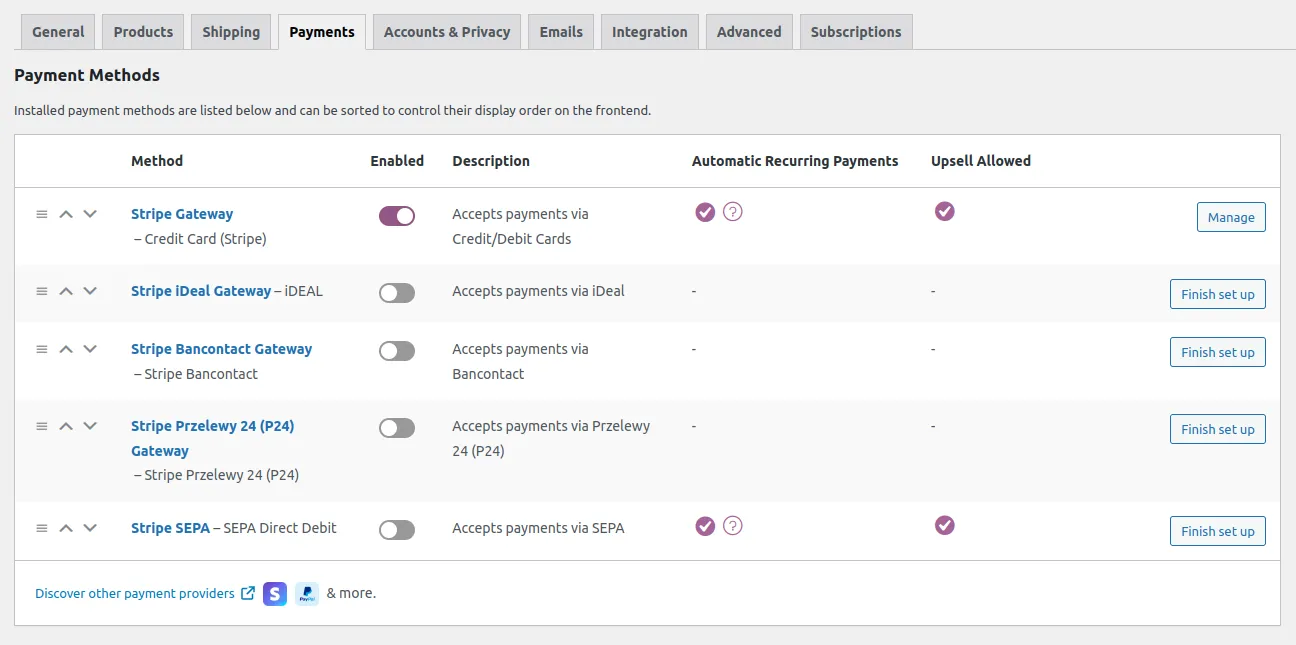Select the Payments tab

322,32
